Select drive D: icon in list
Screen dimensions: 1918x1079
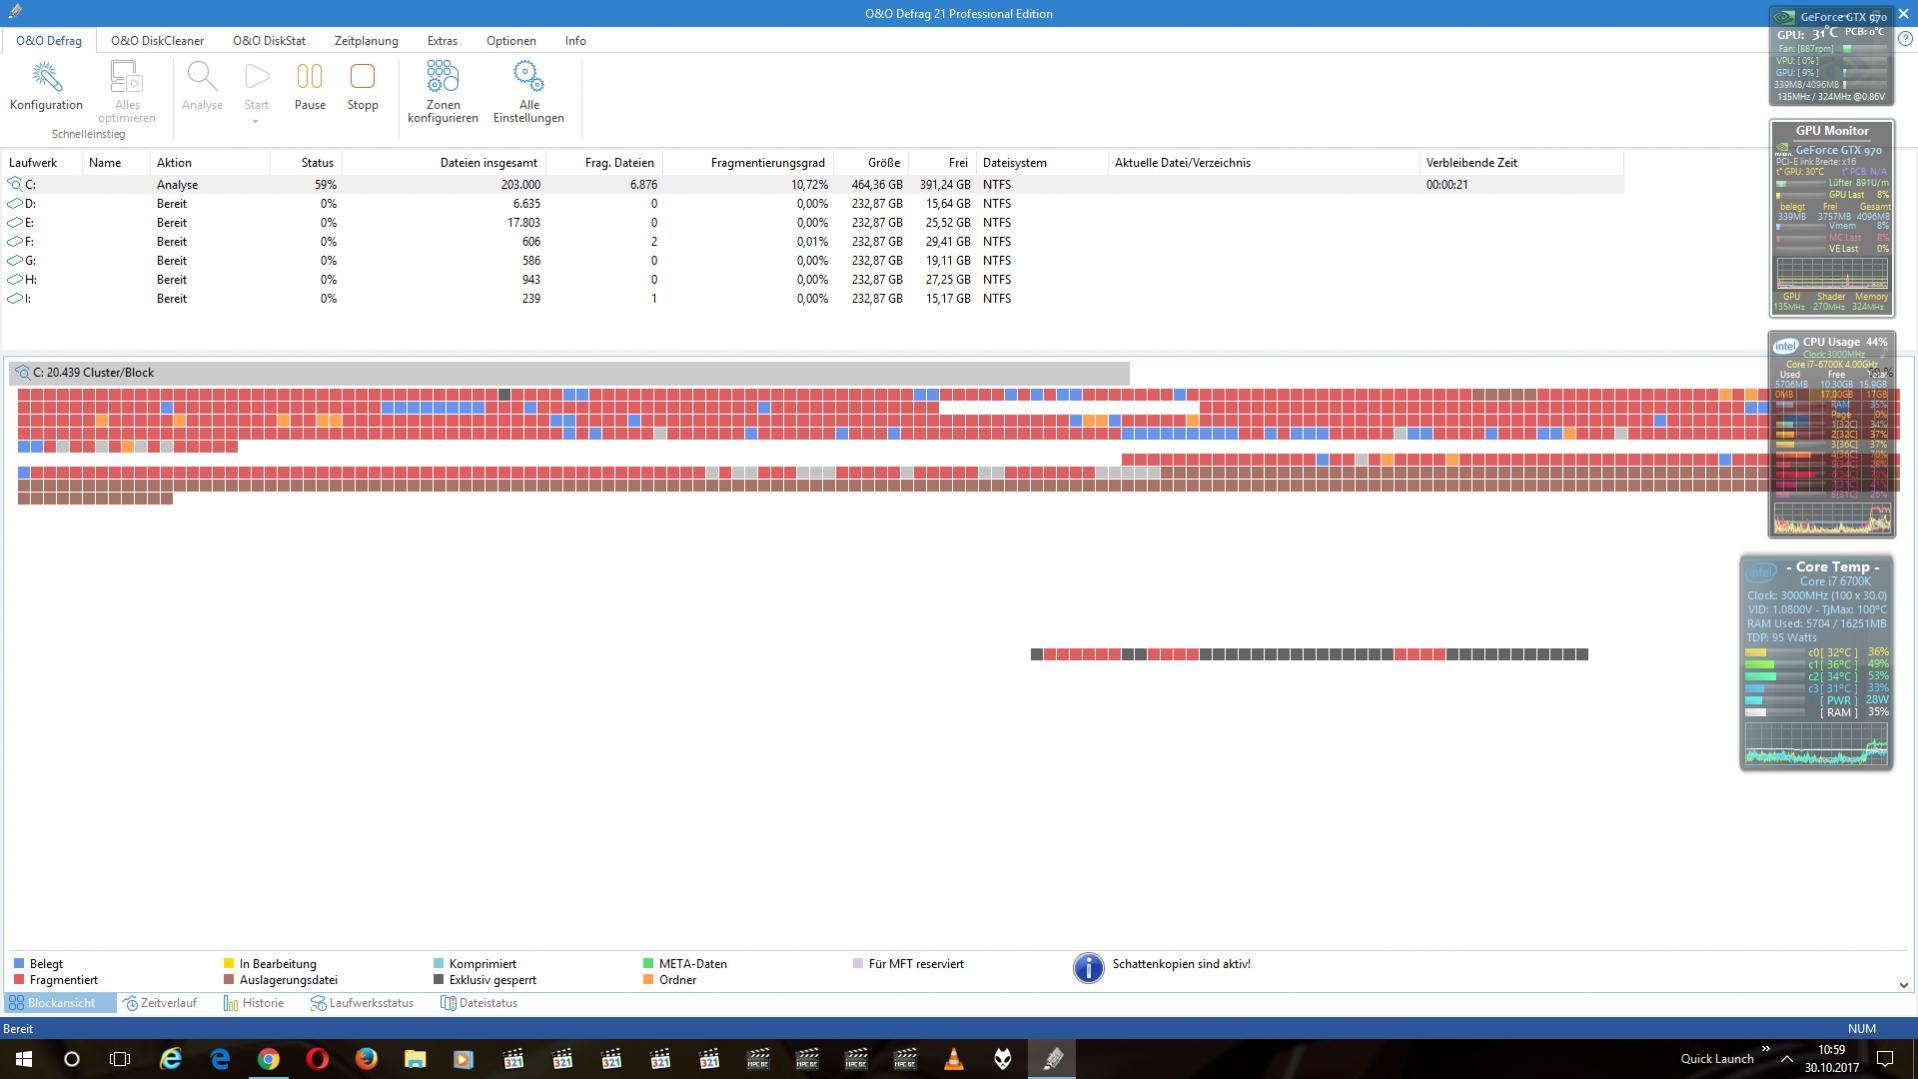pyautogui.click(x=15, y=203)
